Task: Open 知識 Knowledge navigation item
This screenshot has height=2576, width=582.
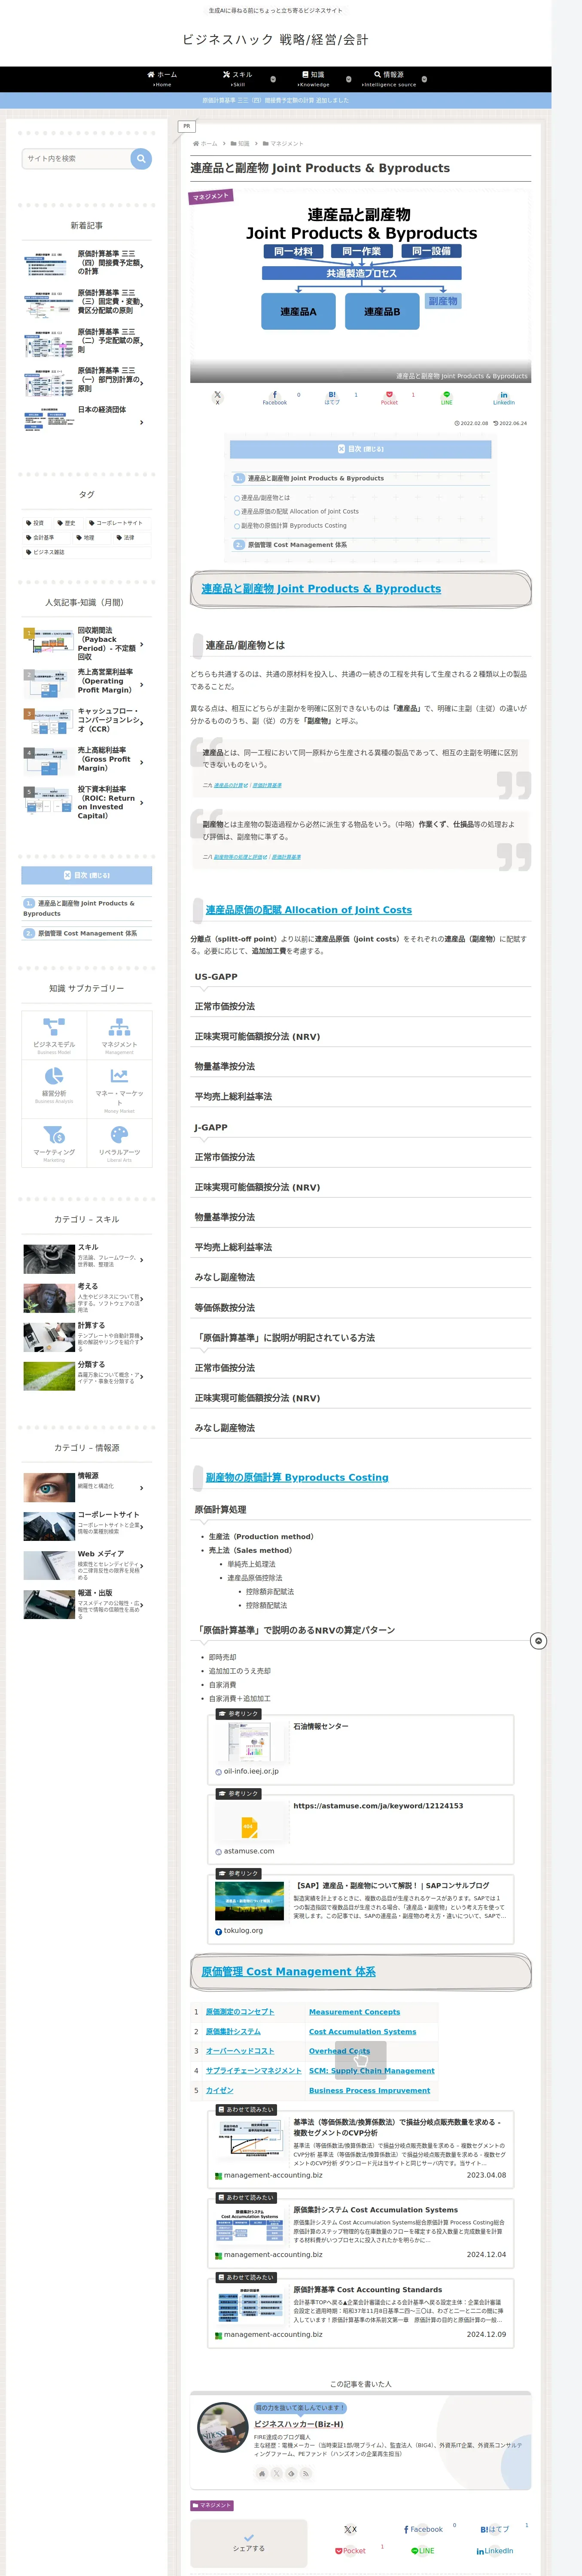Action: click(313, 79)
